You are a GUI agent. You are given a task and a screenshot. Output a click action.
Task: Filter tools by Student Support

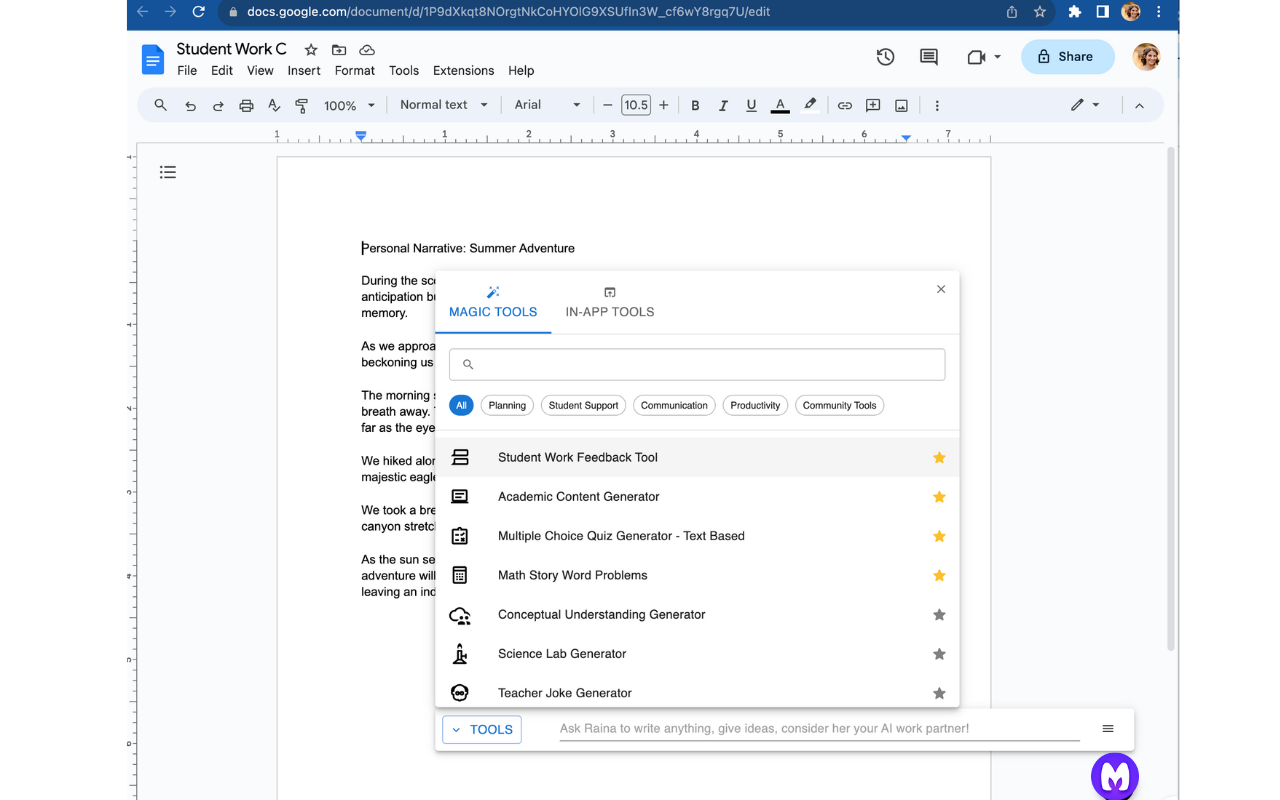(x=583, y=405)
